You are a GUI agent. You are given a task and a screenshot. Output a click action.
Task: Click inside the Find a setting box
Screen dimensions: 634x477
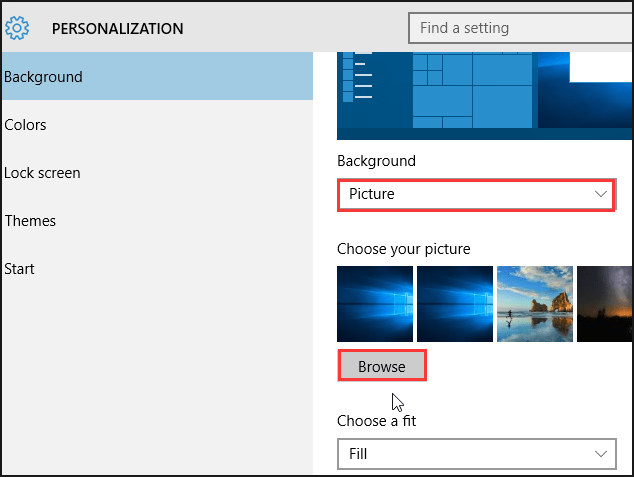pos(520,28)
